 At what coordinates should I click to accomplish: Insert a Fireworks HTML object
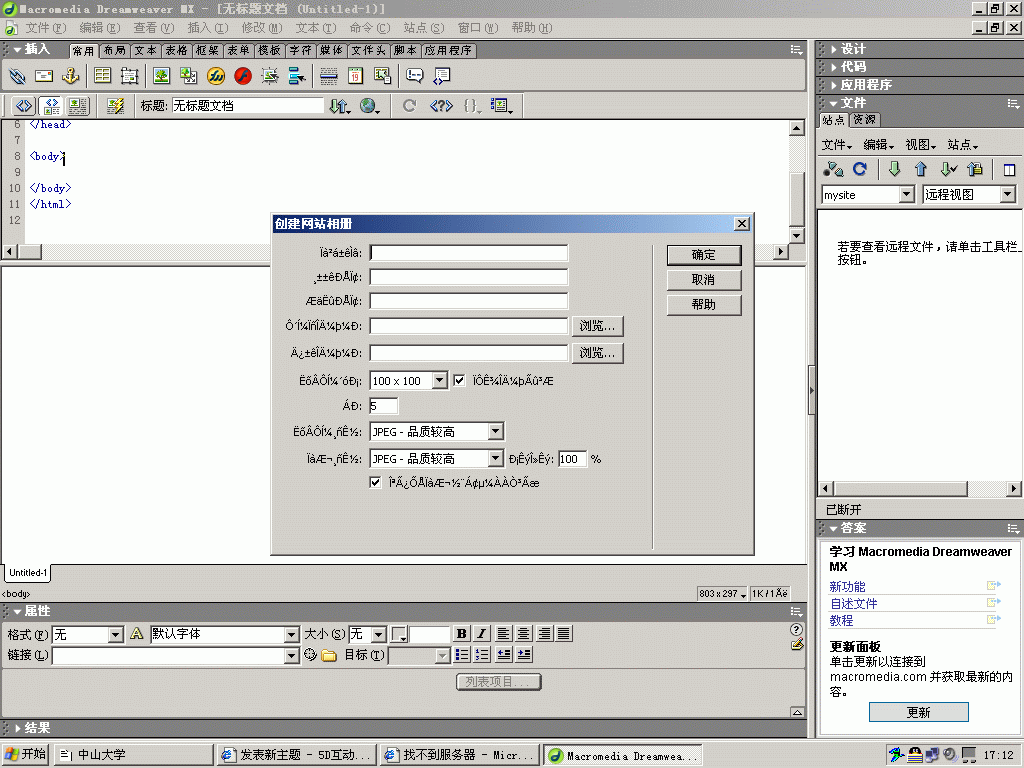click(x=216, y=76)
